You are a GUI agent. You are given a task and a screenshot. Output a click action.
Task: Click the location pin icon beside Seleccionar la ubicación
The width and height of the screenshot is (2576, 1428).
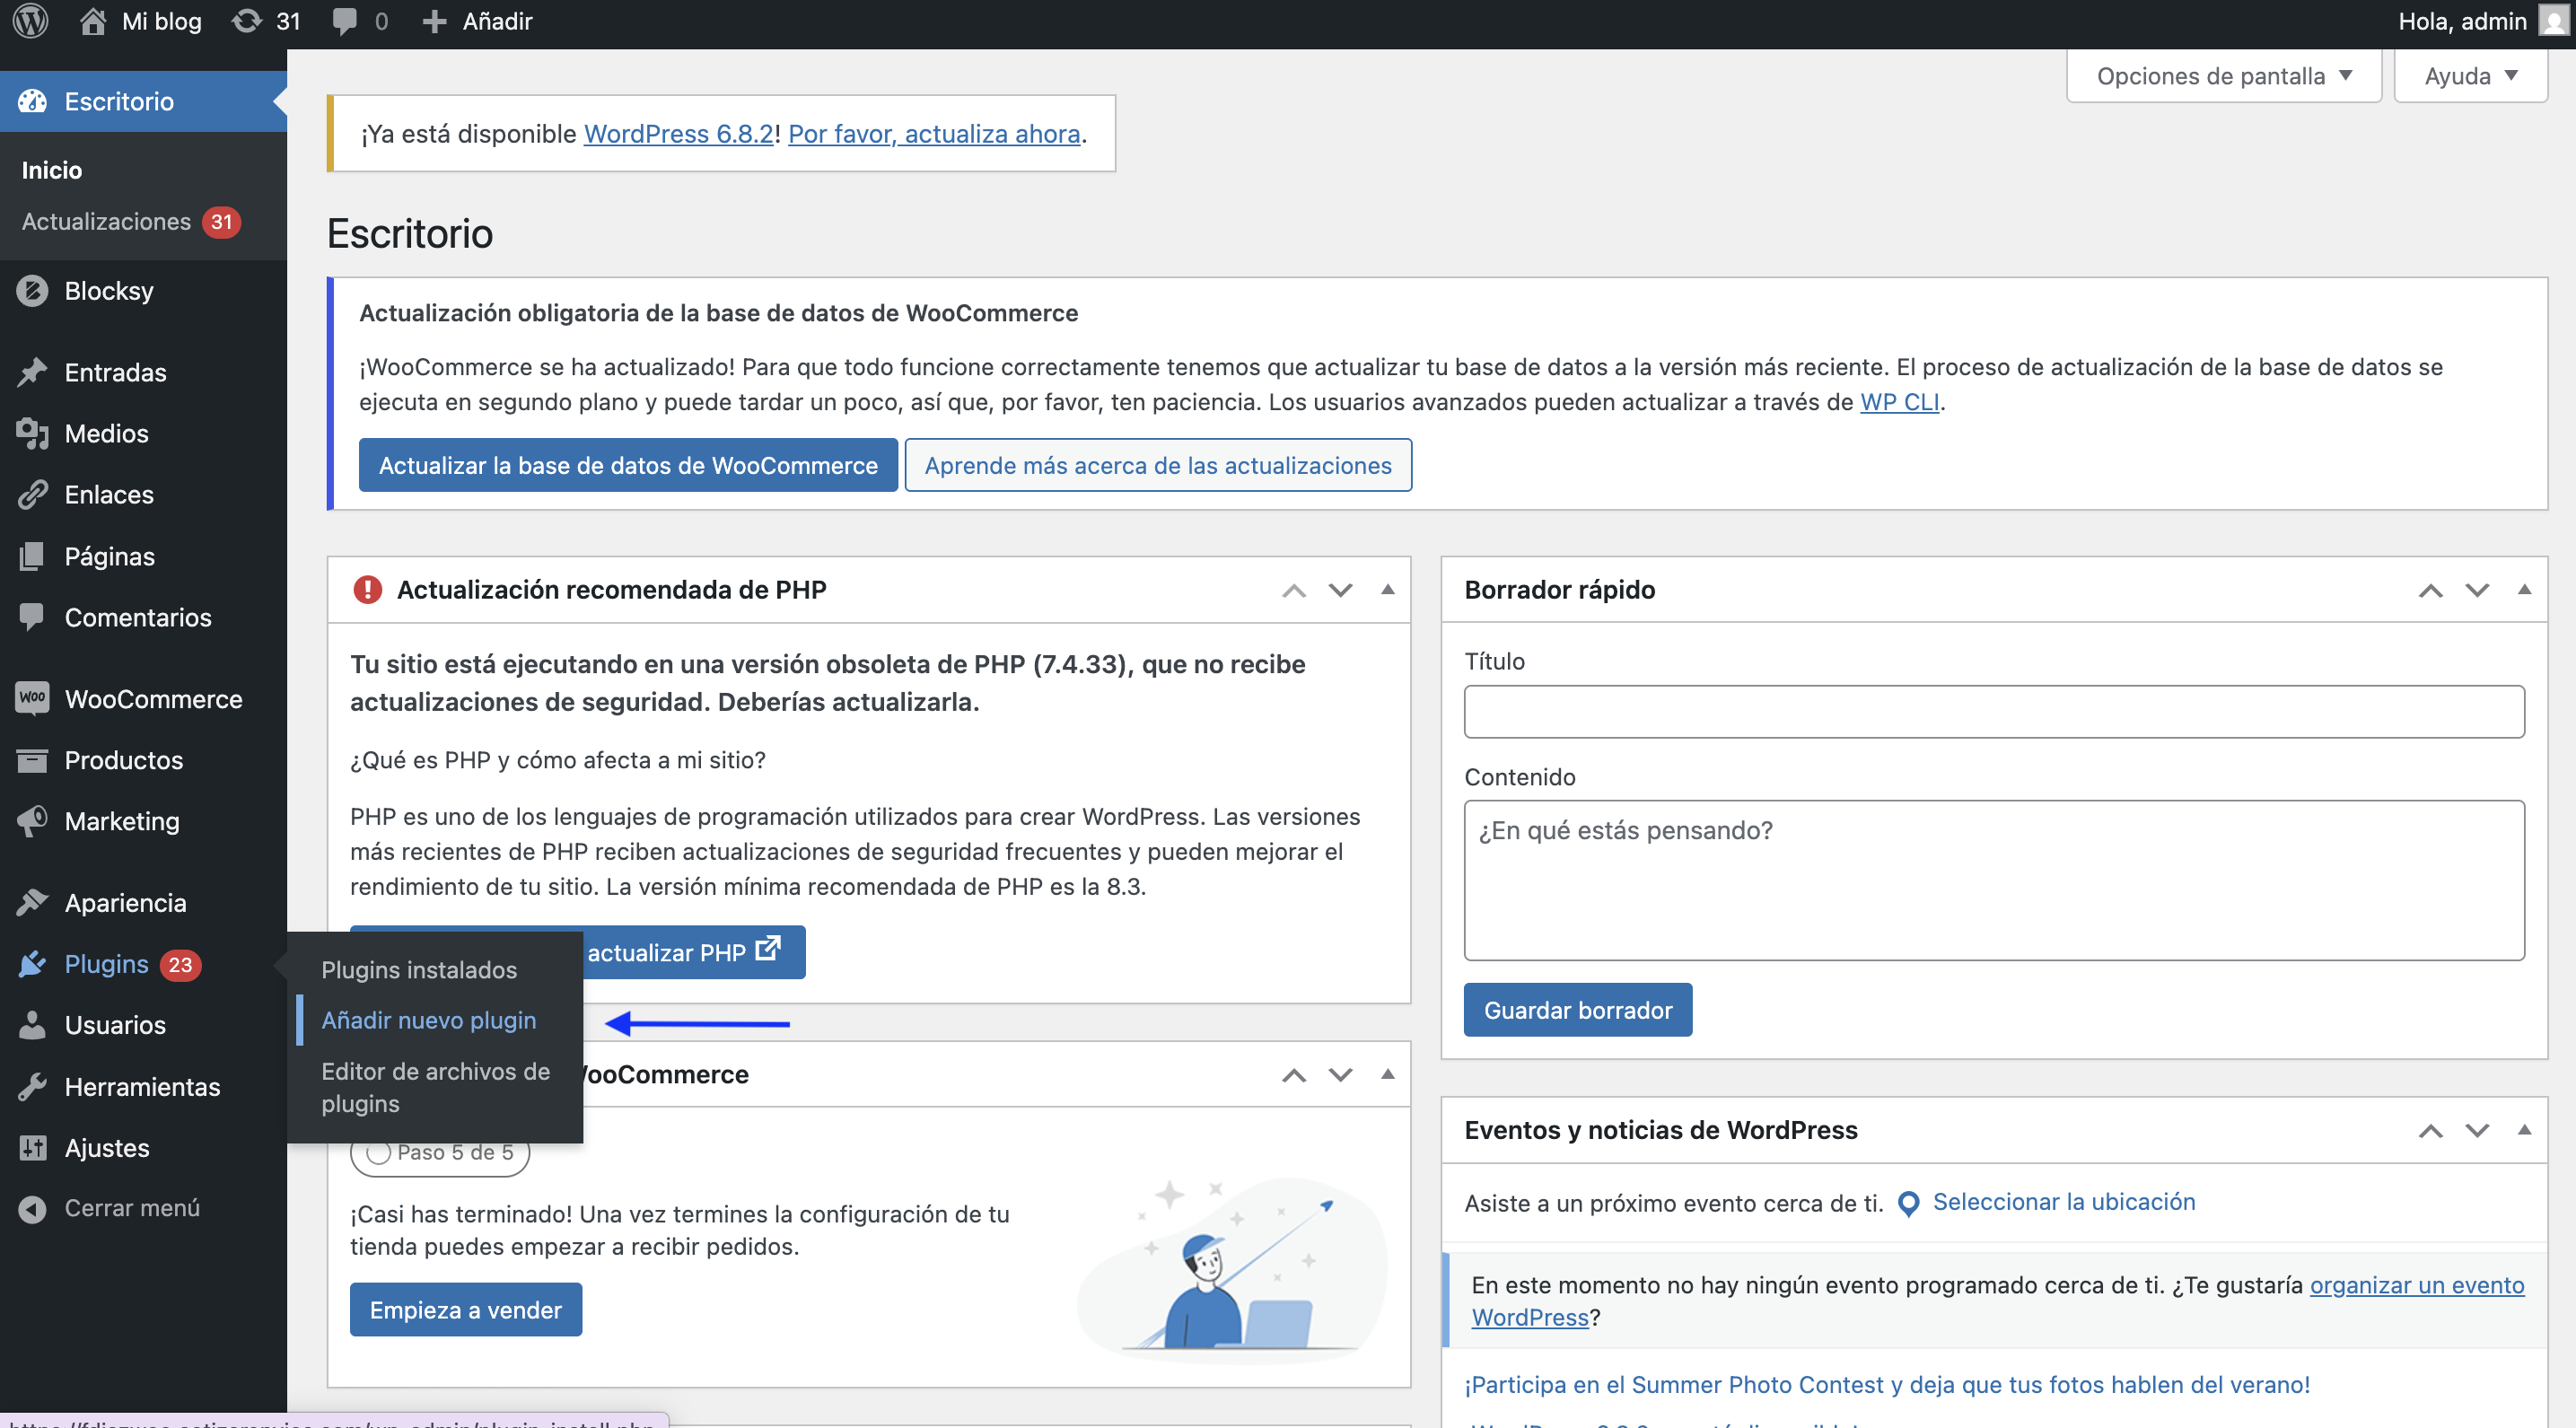tap(1908, 1203)
